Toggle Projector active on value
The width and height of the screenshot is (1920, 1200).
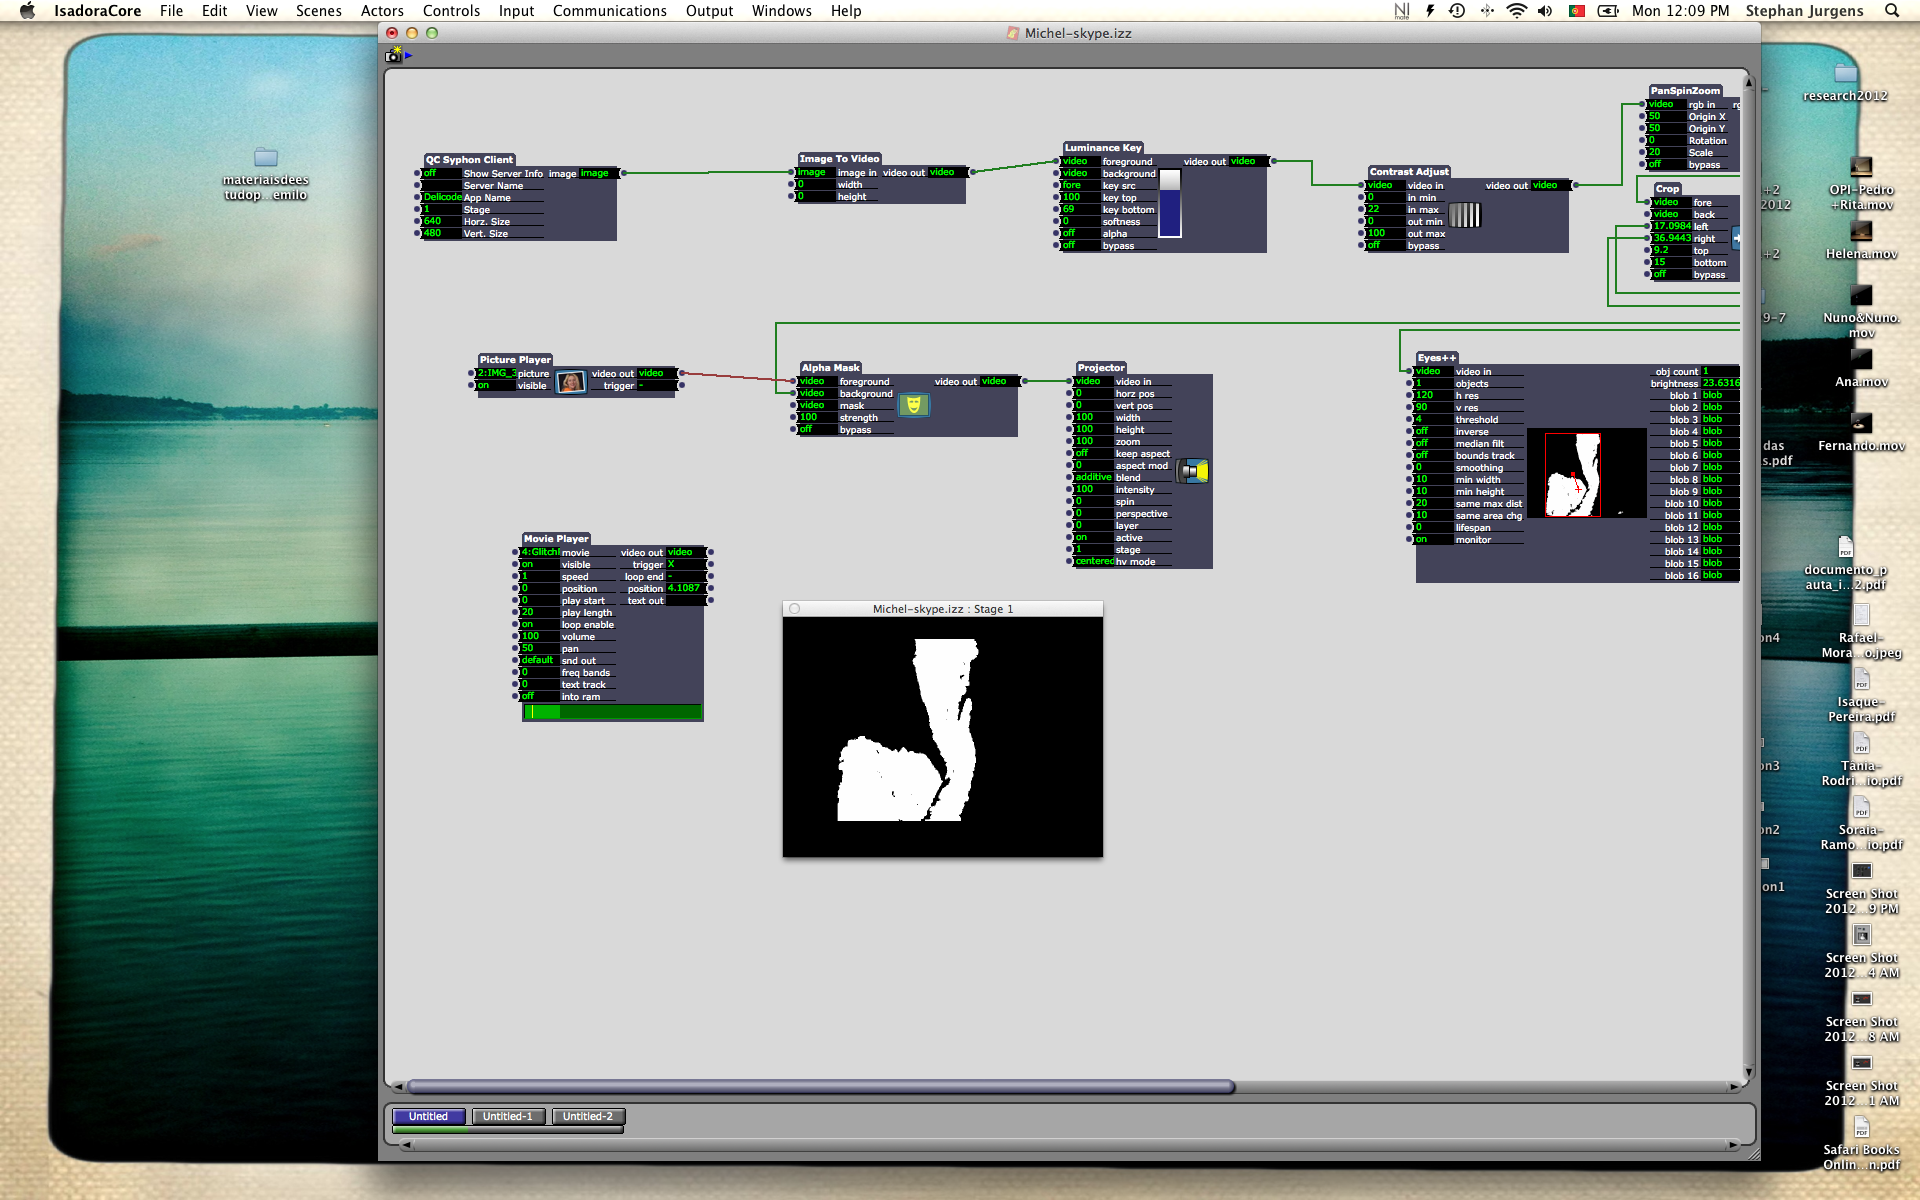1093,537
